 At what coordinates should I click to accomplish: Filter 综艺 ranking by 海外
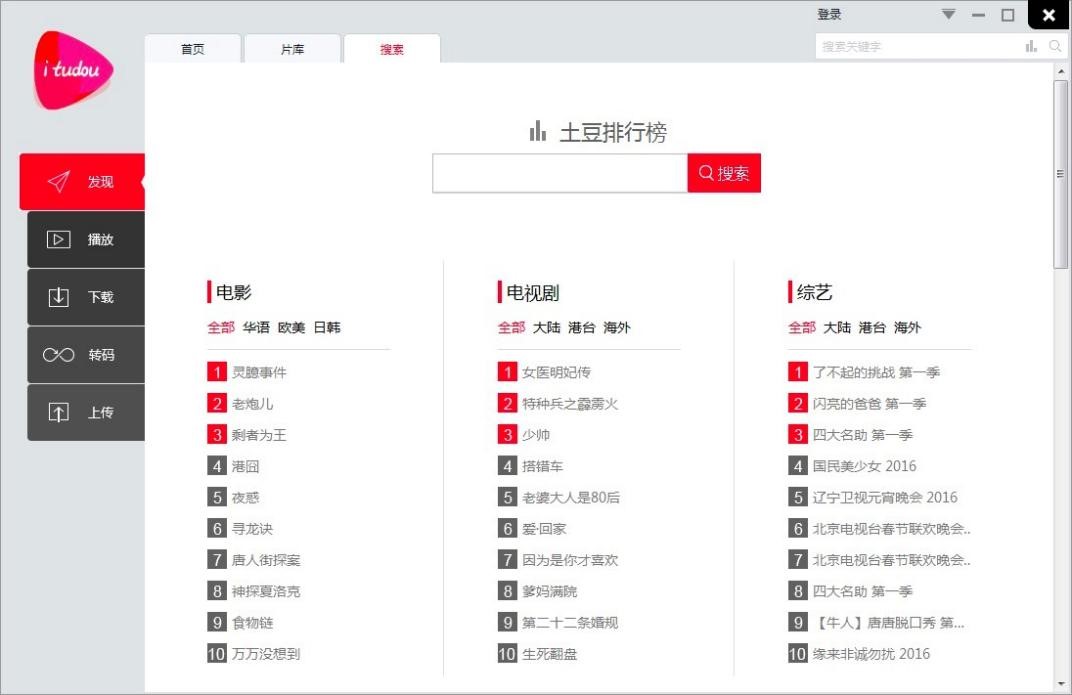pos(907,327)
